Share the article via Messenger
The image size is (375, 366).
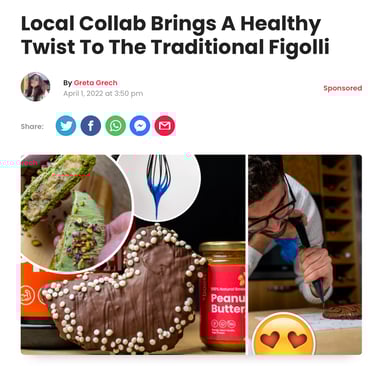point(140,126)
